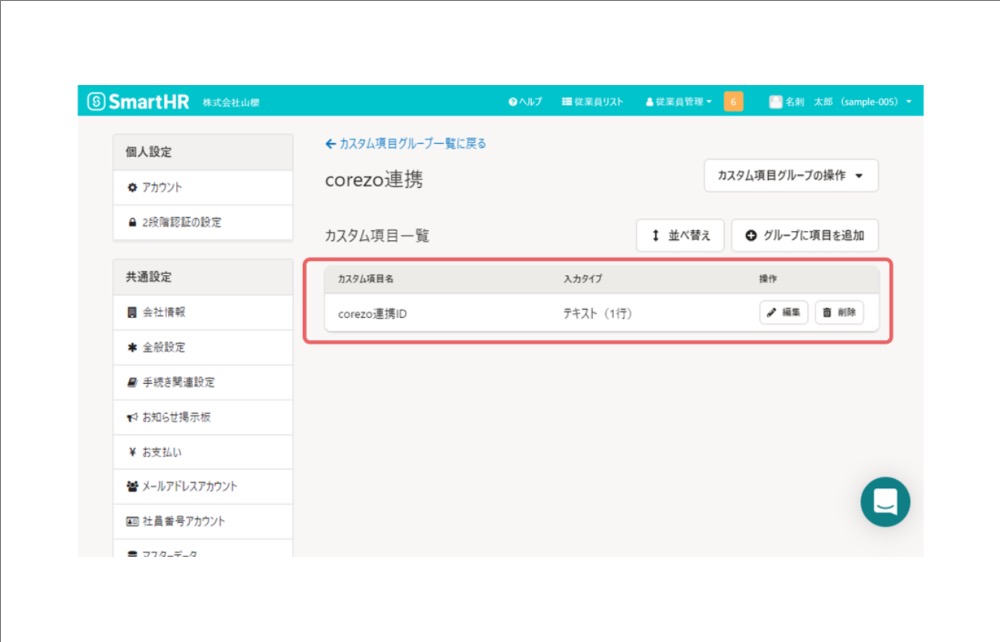Click the 操作 column header

coord(768,279)
